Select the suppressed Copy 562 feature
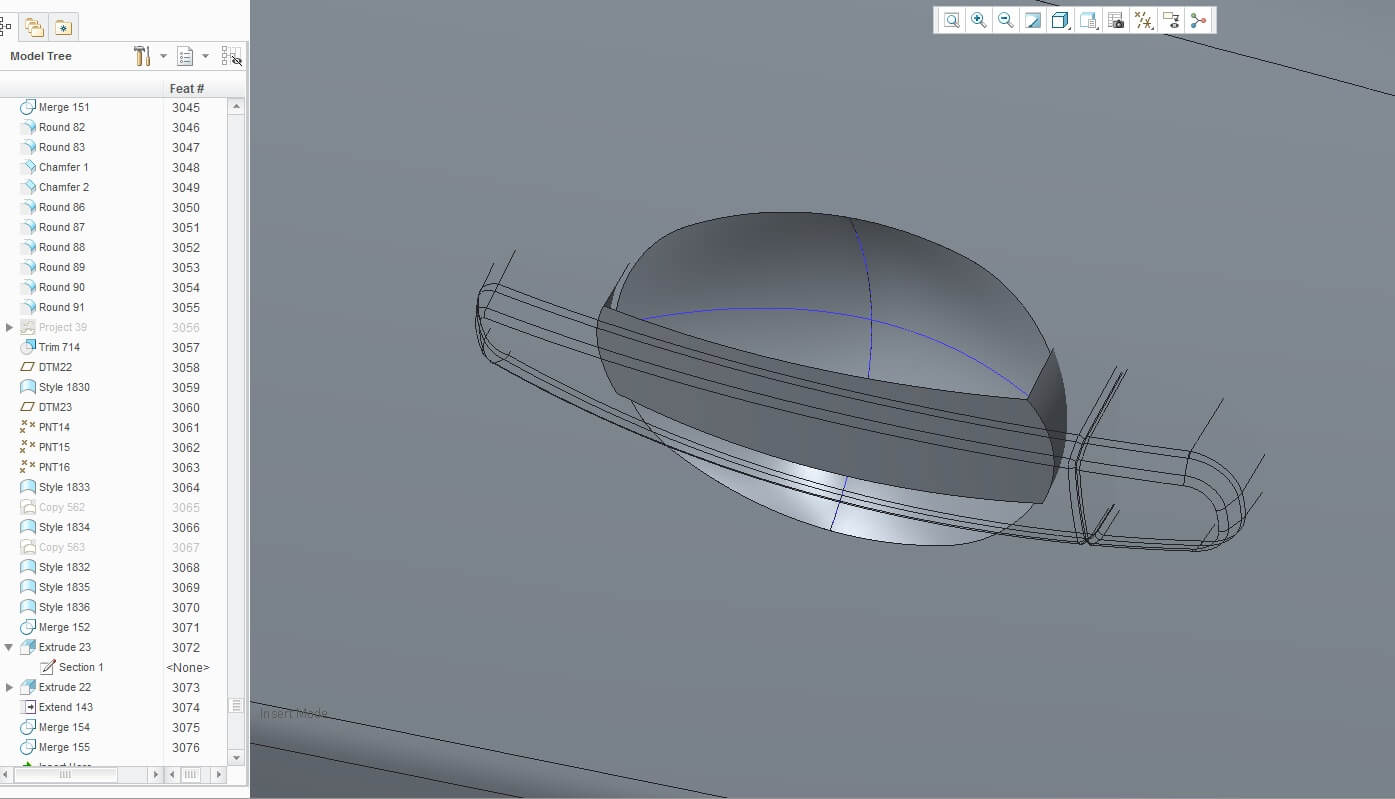 (62, 507)
